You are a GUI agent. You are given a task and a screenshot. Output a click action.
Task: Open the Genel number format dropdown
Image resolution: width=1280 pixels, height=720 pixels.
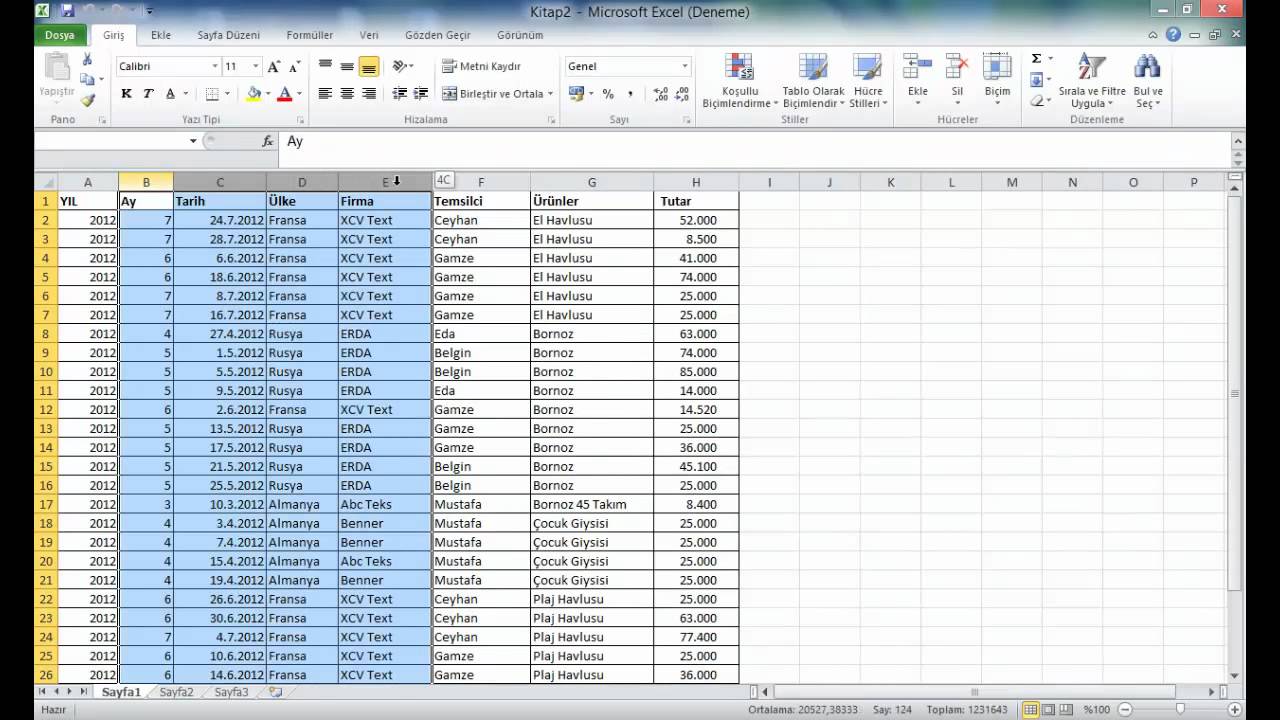pos(685,66)
